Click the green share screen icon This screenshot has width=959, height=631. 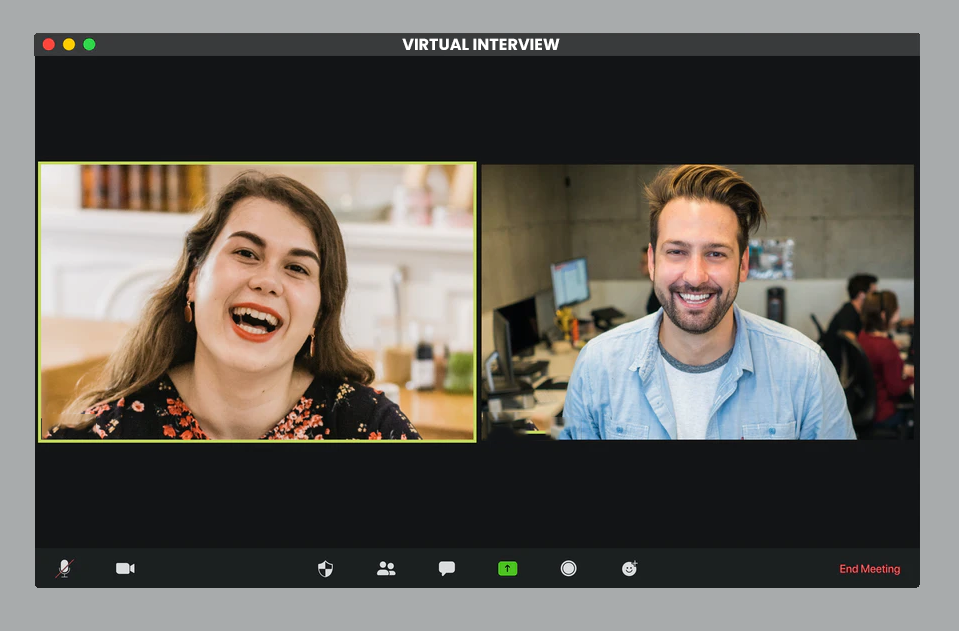[x=508, y=569]
